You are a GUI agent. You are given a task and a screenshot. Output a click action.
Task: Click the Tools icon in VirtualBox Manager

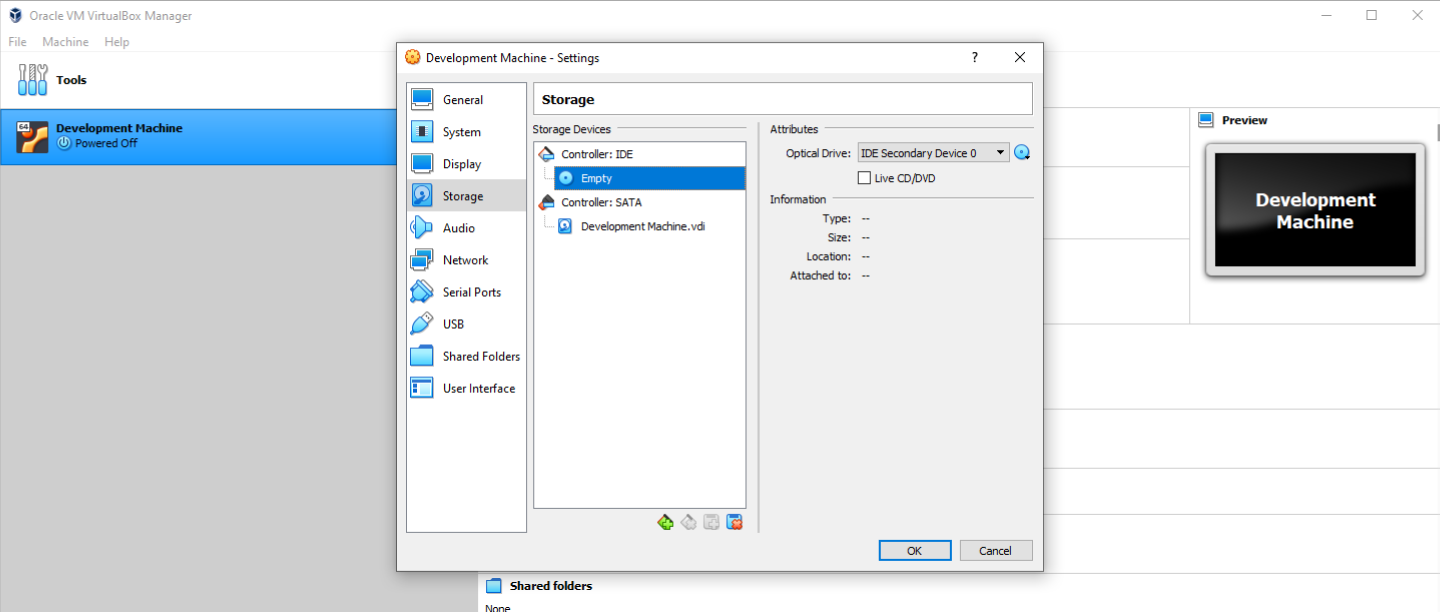(x=33, y=80)
